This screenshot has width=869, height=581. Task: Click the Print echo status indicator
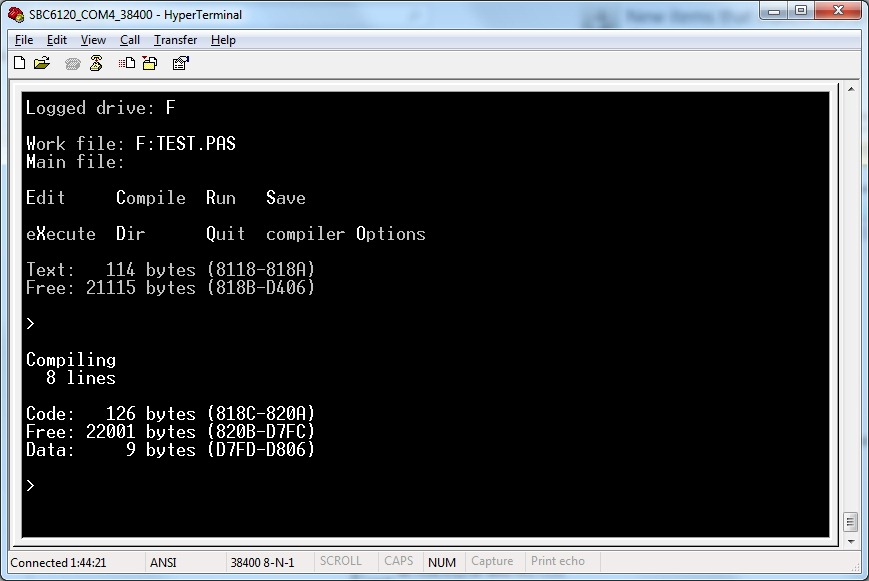pyautogui.click(x=558, y=562)
